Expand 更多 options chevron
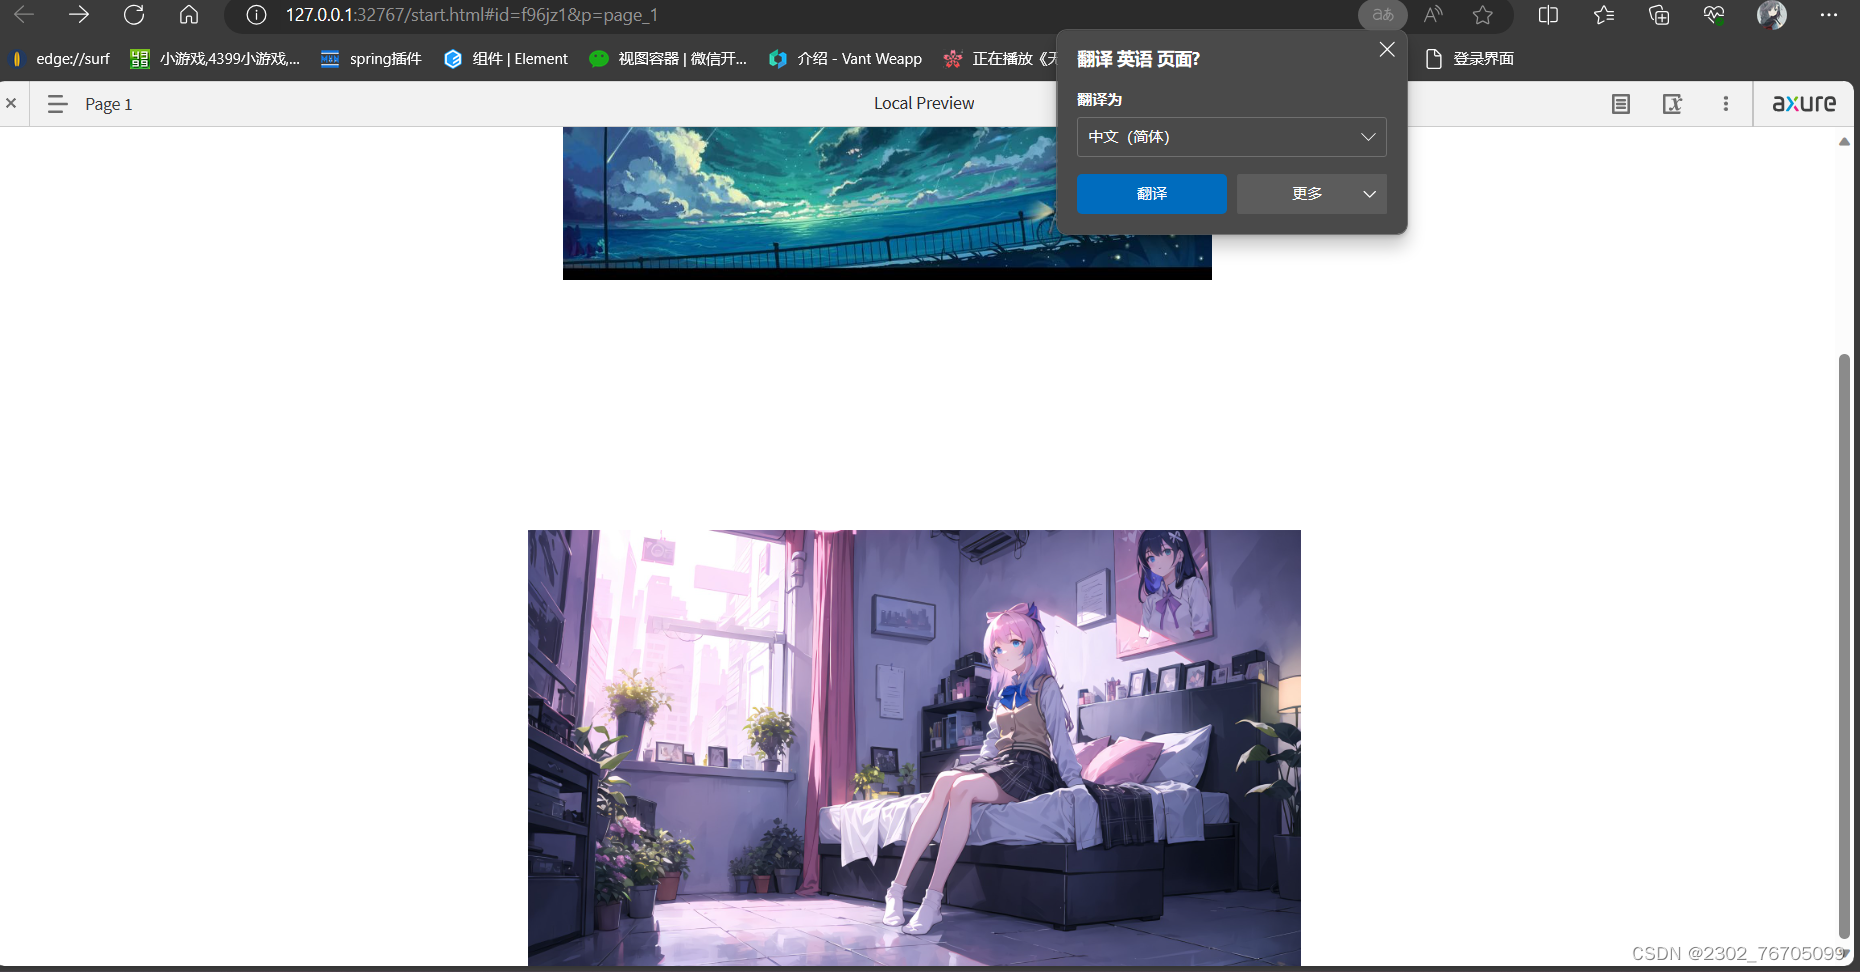Image resolution: width=1860 pixels, height=972 pixels. (1370, 194)
